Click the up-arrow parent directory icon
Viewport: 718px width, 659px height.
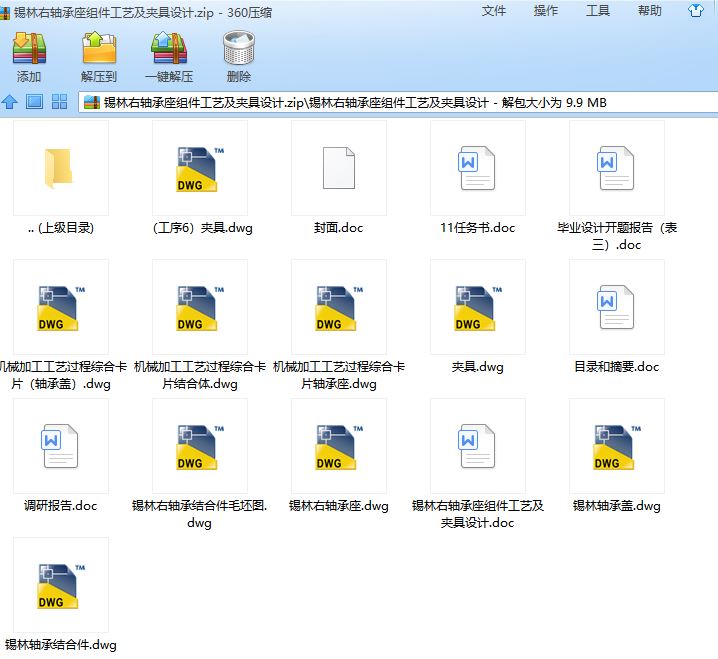coord(10,102)
